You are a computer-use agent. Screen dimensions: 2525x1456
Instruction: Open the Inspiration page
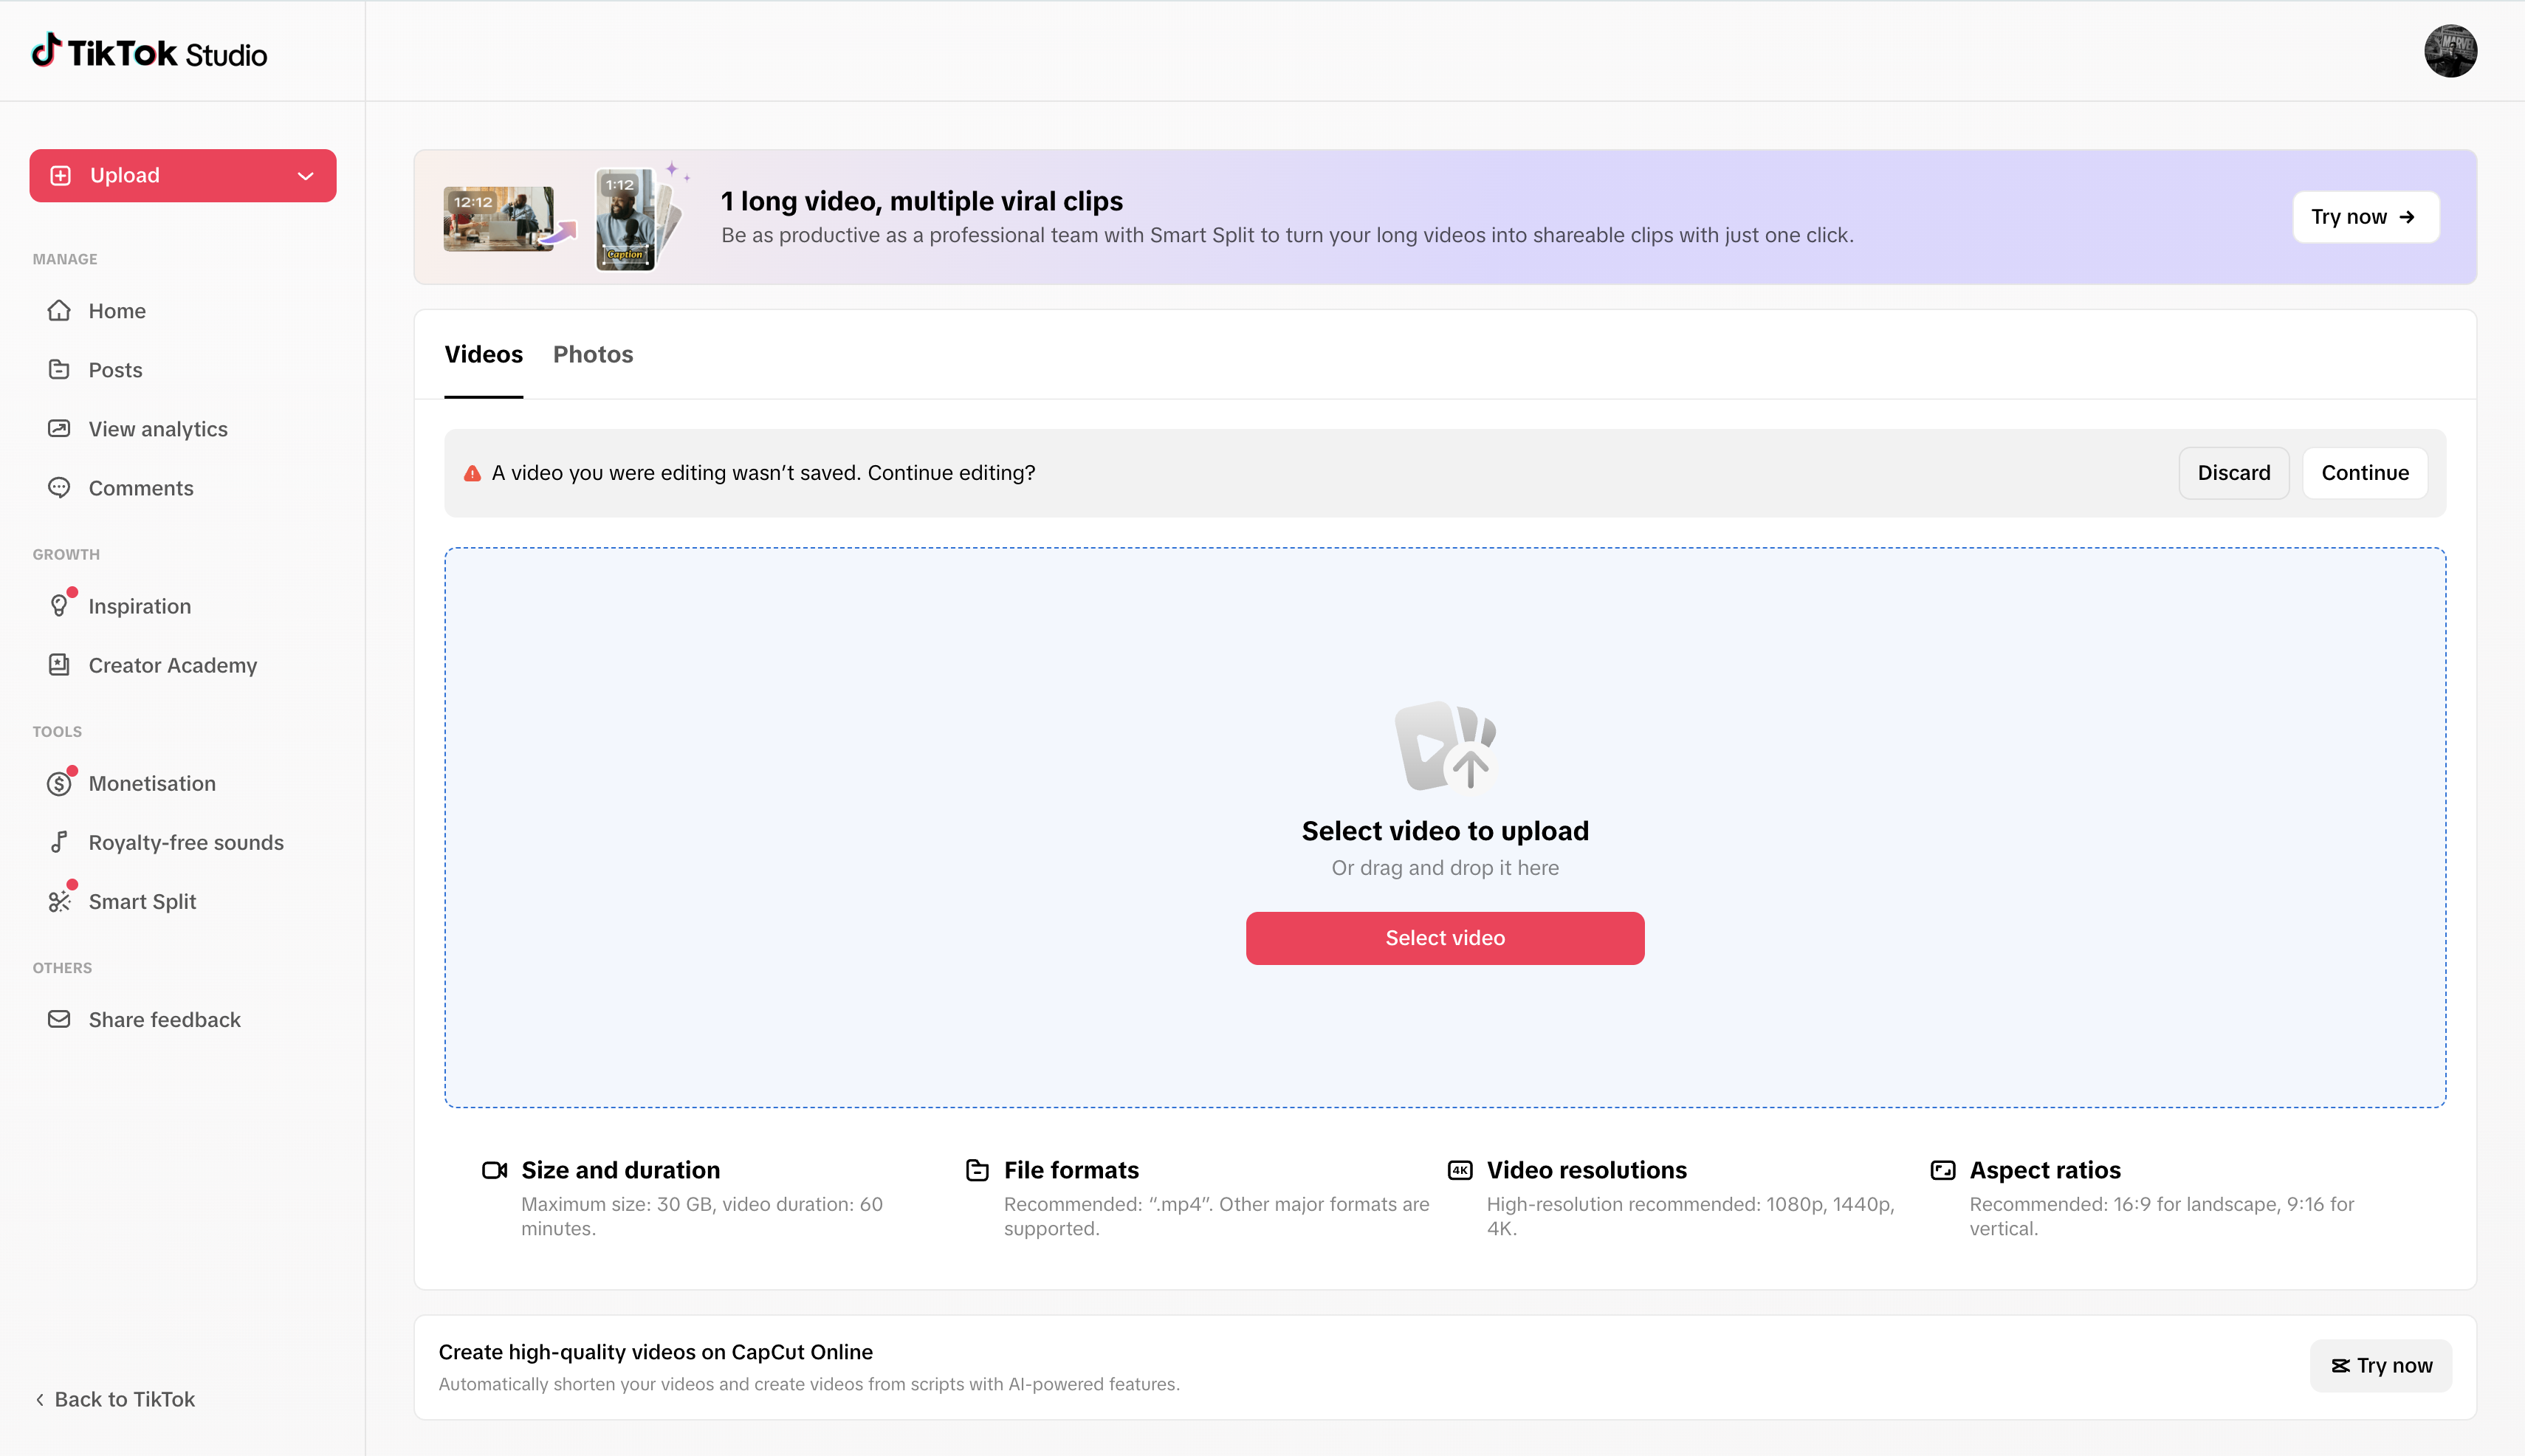(182, 606)
